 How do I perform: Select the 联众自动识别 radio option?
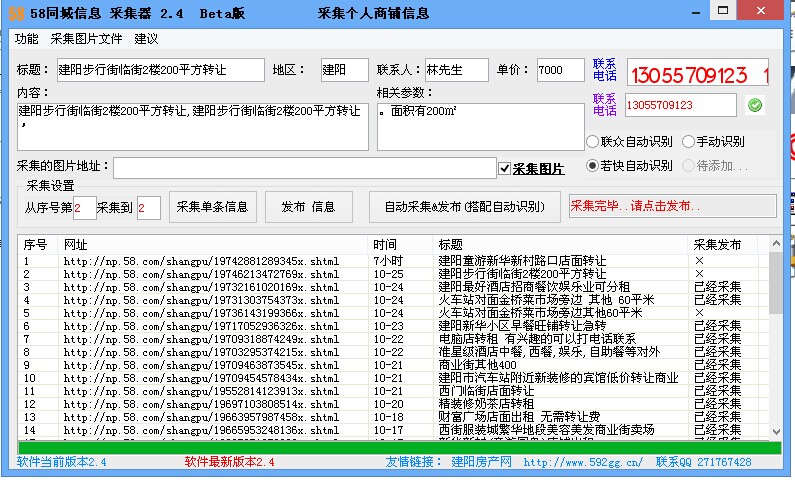(593, 142)
